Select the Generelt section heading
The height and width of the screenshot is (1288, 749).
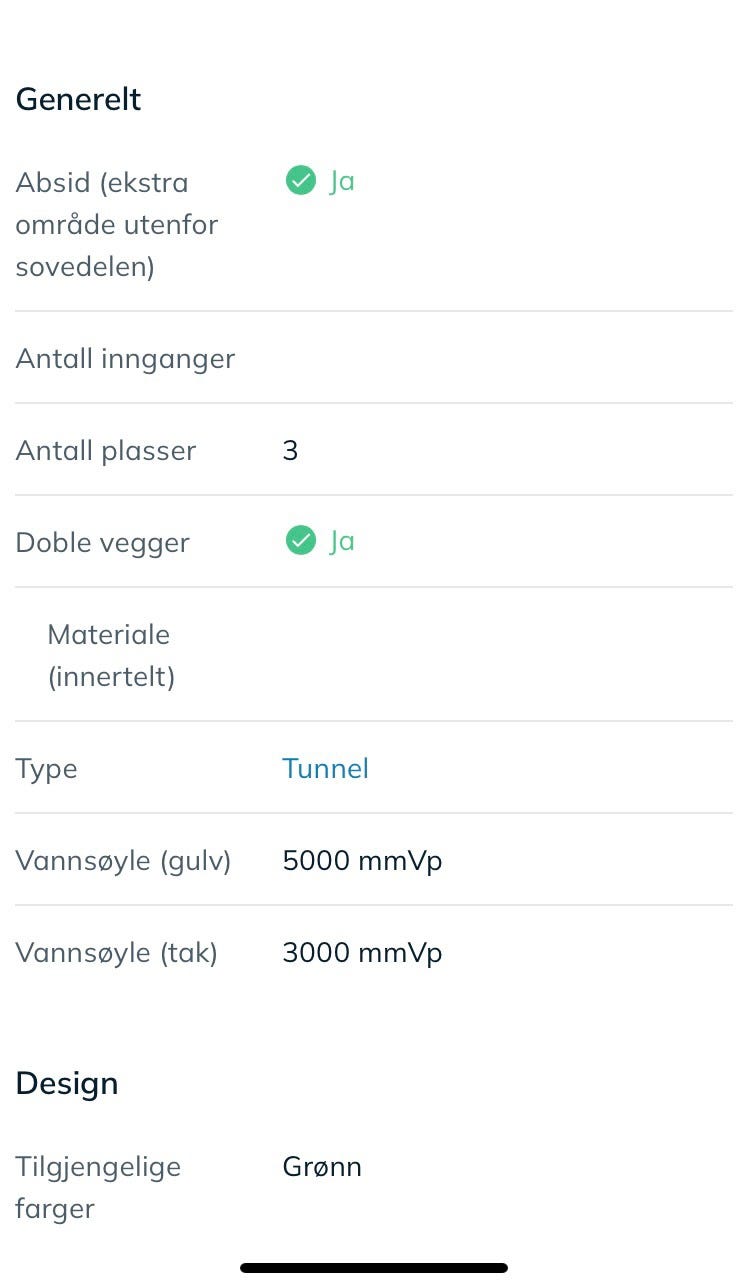point(79,100)
